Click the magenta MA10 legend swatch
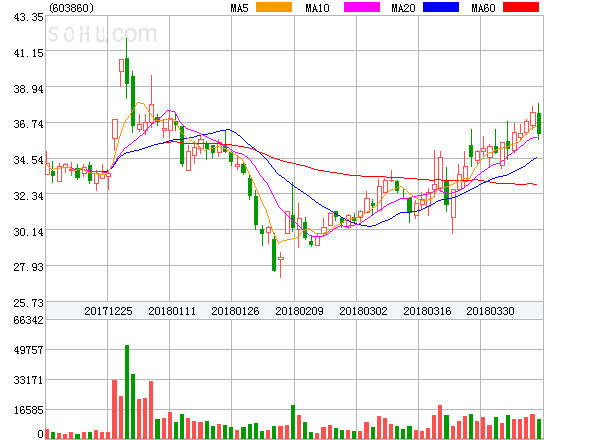Viewport: 600px width, 440px height. 362,7
